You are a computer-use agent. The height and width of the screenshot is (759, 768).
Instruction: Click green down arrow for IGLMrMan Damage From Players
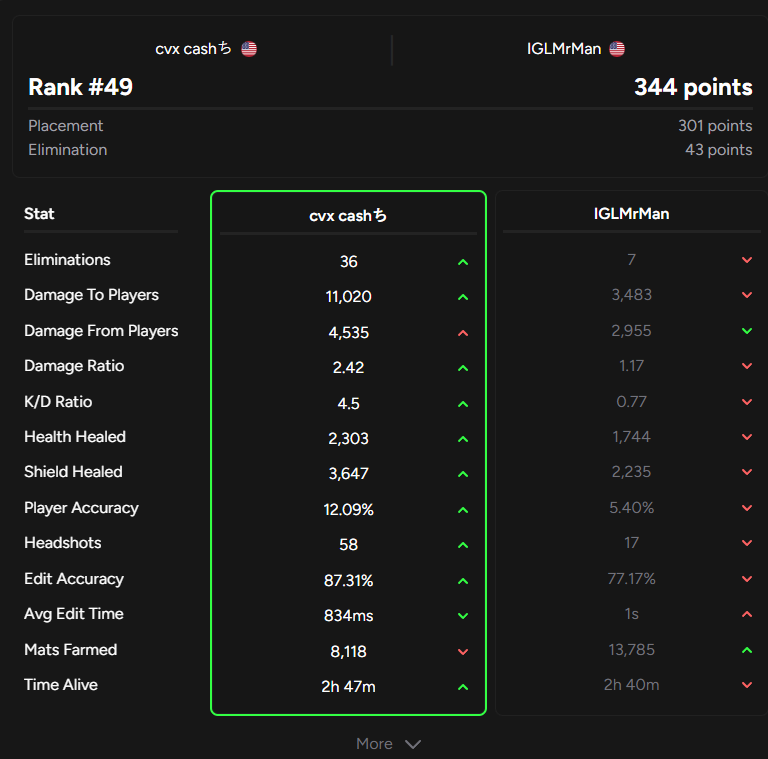[747, 331]
